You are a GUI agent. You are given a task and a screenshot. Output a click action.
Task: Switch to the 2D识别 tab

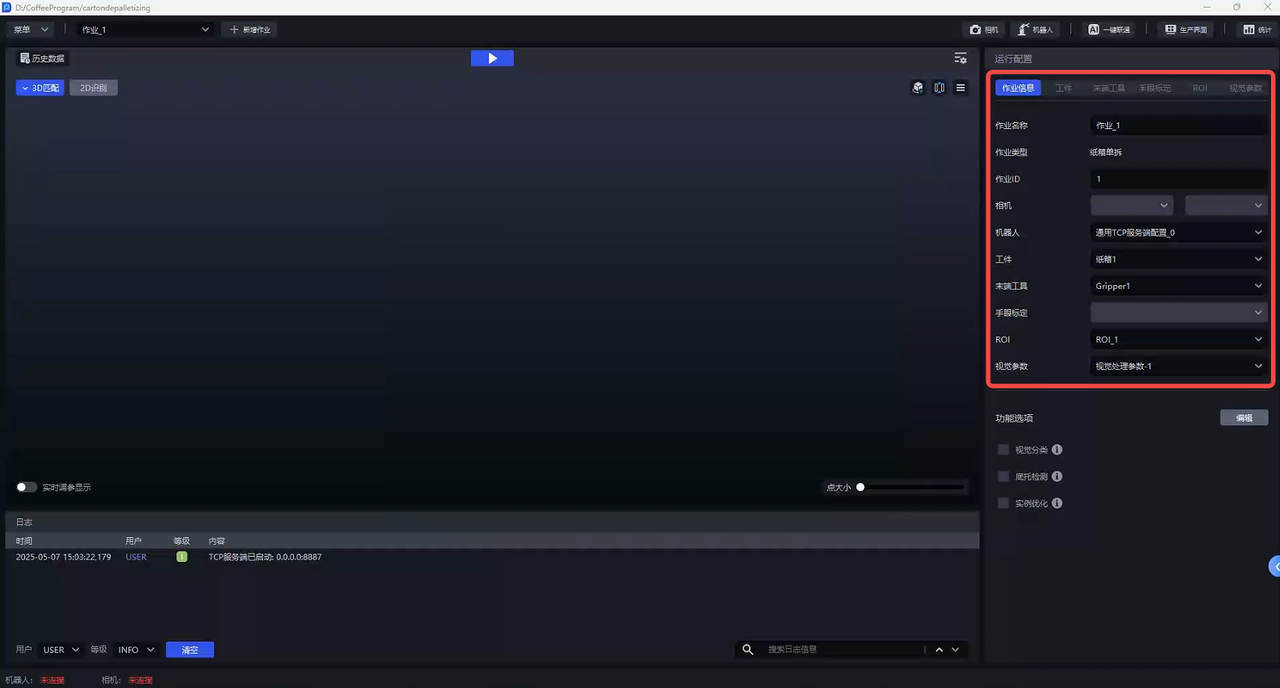pos(94,88)
